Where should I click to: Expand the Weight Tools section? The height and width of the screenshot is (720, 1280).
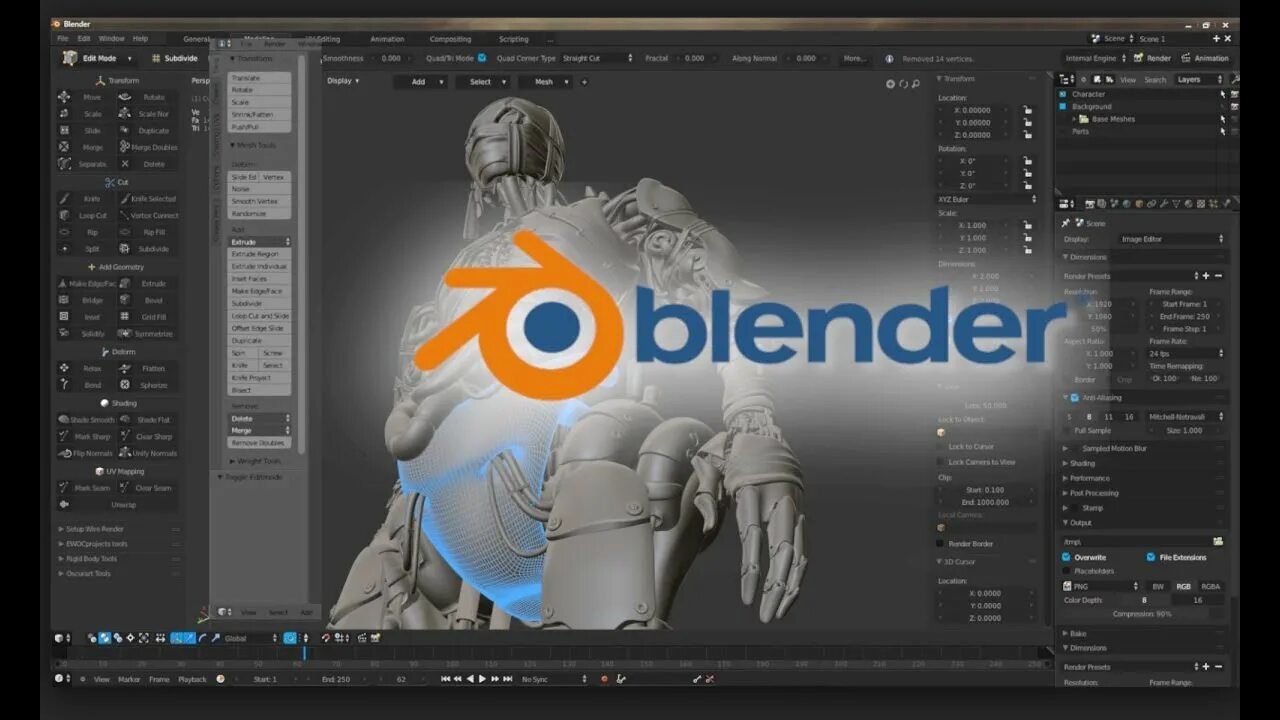coord(257,461)
